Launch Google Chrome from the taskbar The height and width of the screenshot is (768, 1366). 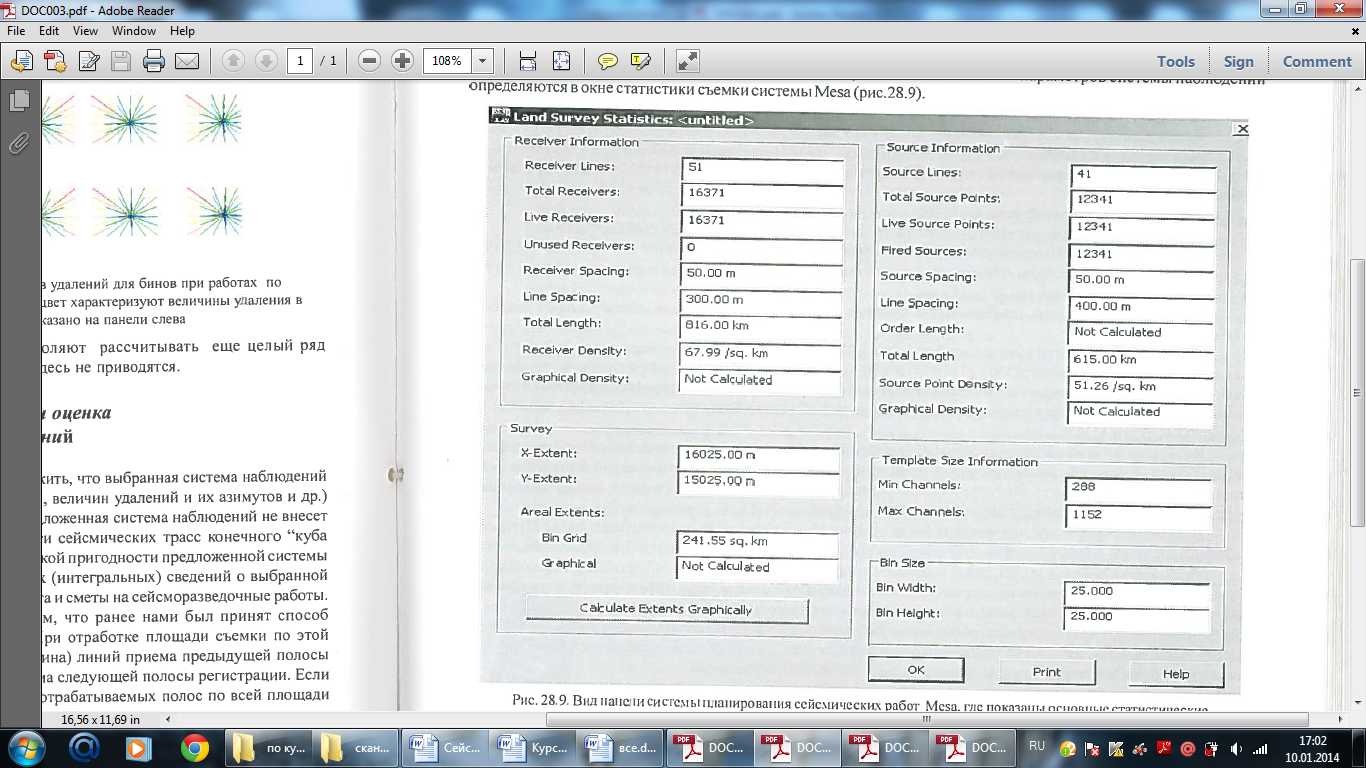point(194,747)
